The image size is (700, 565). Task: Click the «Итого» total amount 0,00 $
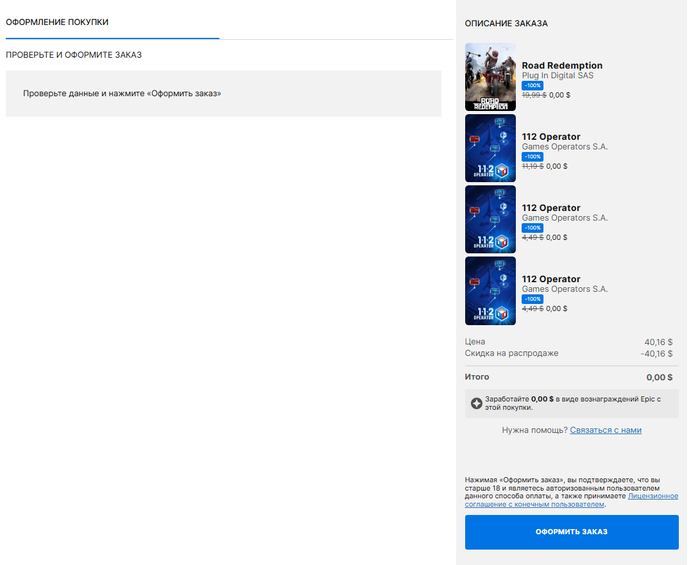pyautogui.click(x=659, y=377)
